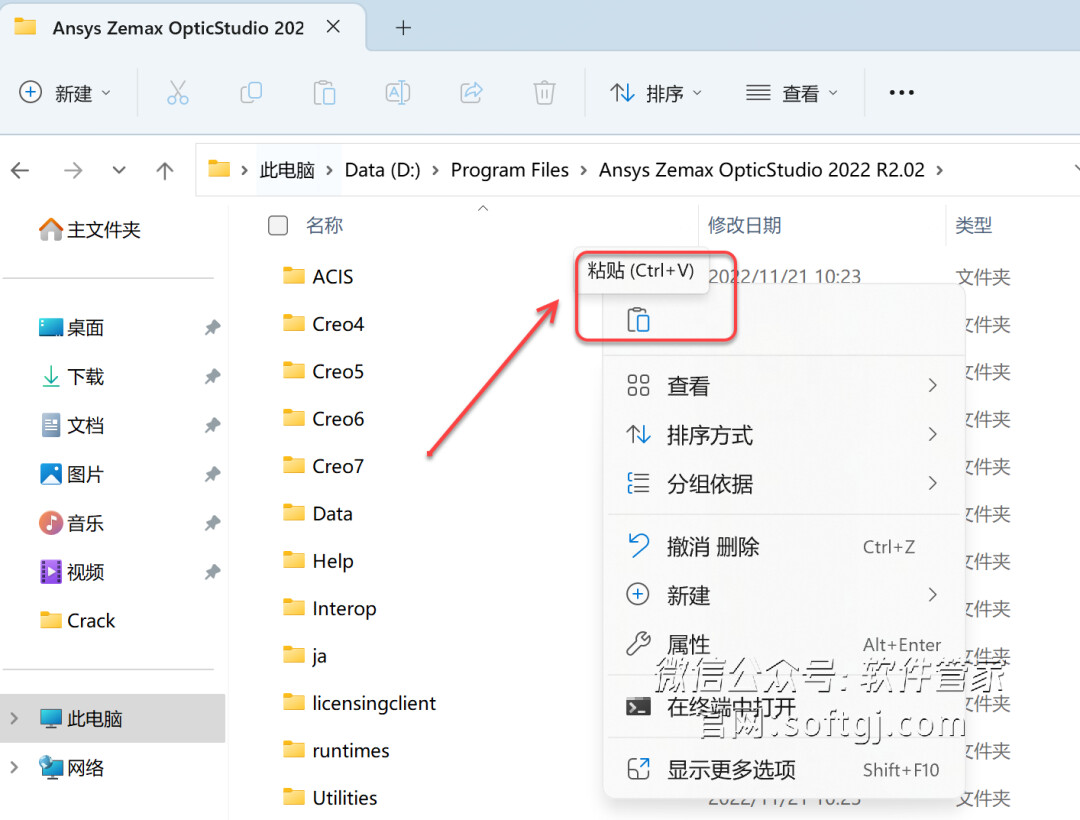Screen dimensions: 1080x820
Task: Select the Creo4 folder
Action: 323,324
